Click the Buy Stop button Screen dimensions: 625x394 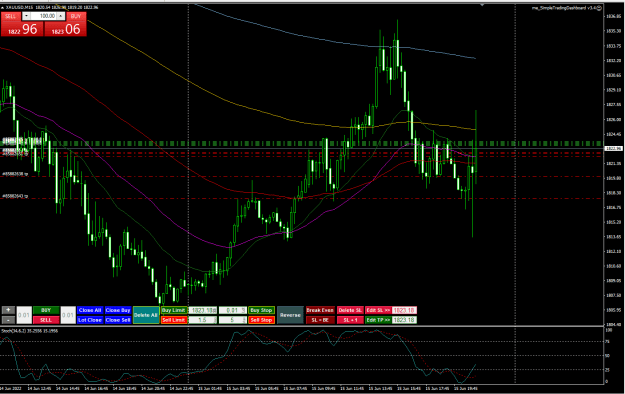[x=261, y=310]
